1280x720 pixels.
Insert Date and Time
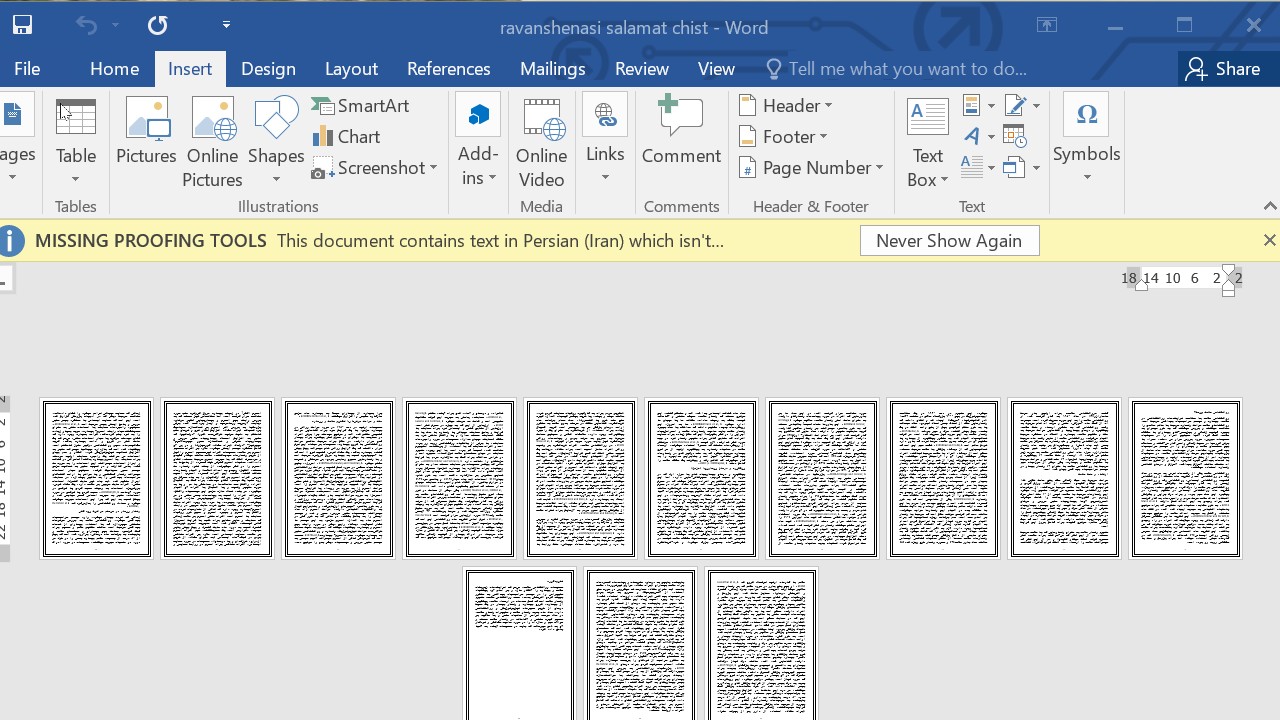(1014, 136)
